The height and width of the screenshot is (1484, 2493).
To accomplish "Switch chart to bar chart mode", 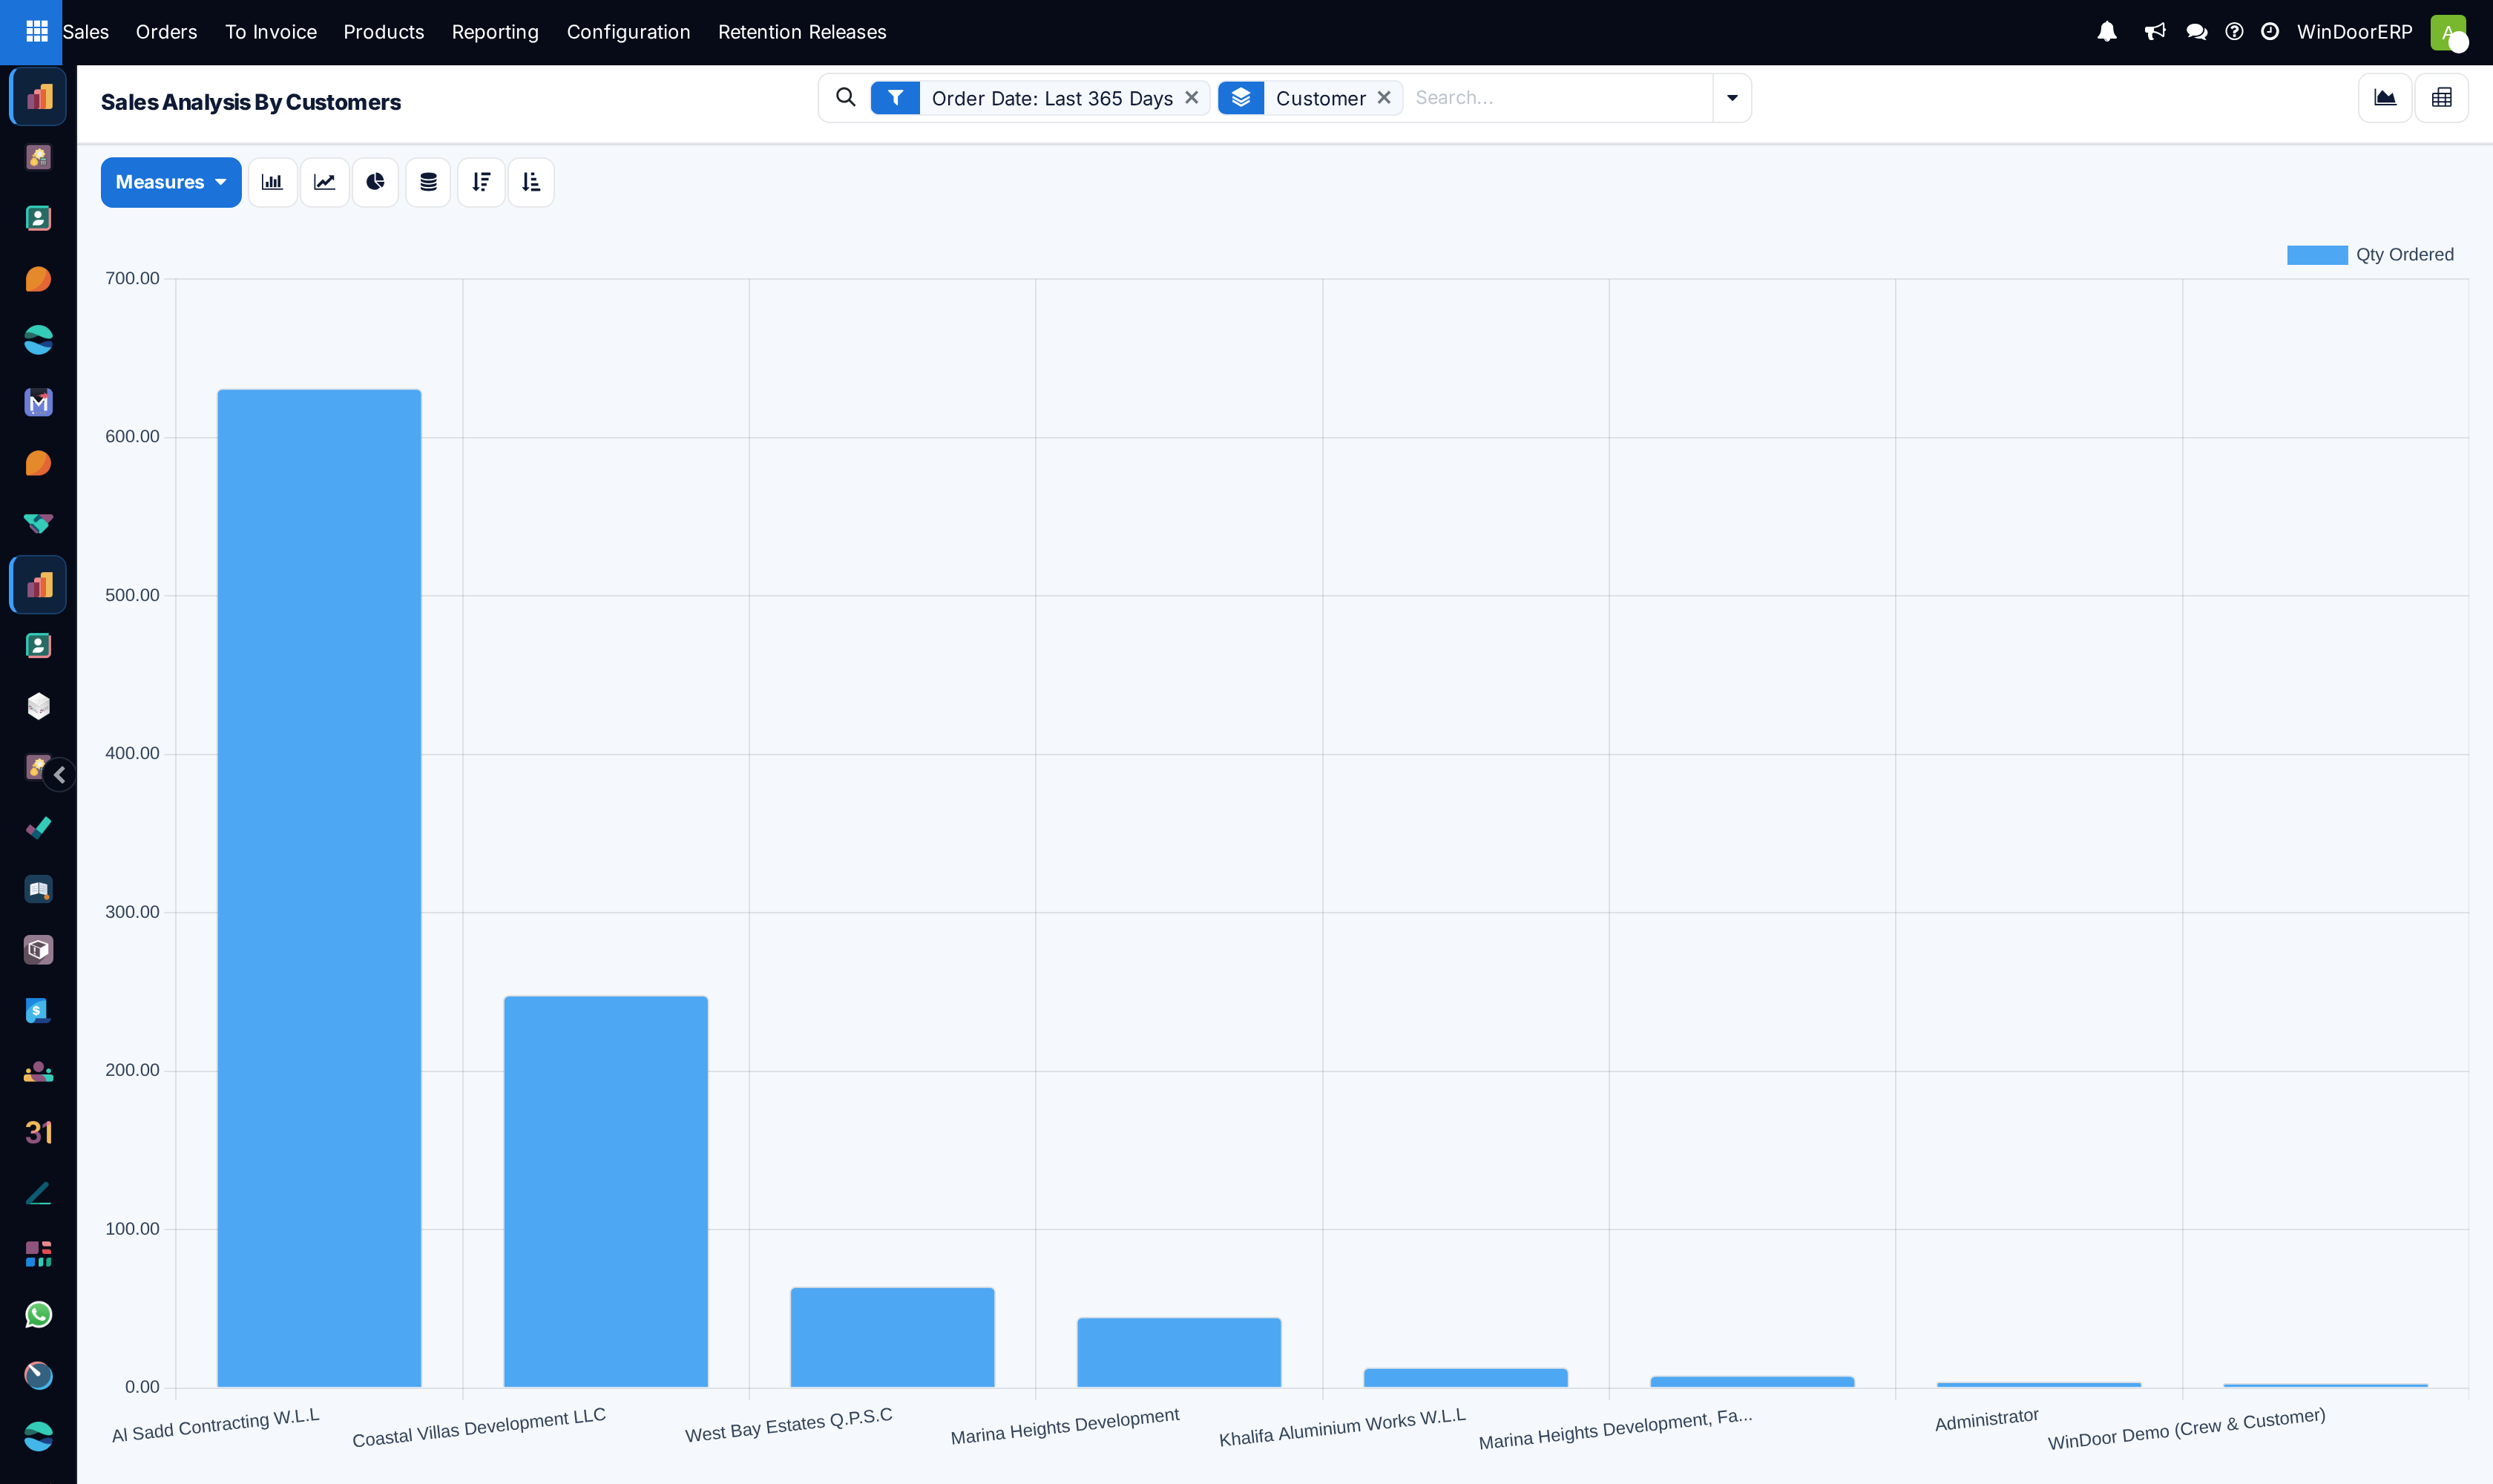I will (272, 182).
